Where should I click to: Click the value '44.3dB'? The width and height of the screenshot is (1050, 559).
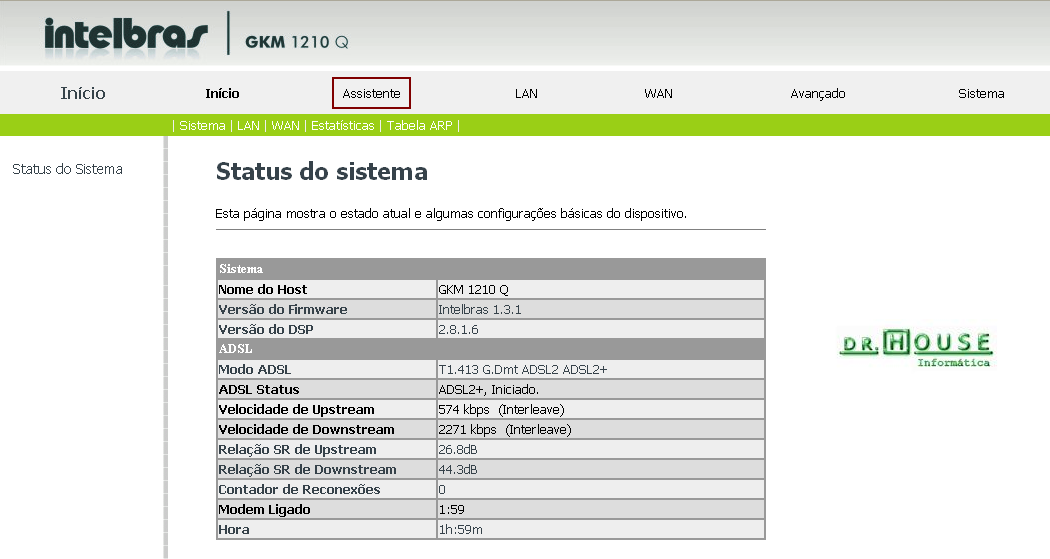coord(458,470)
